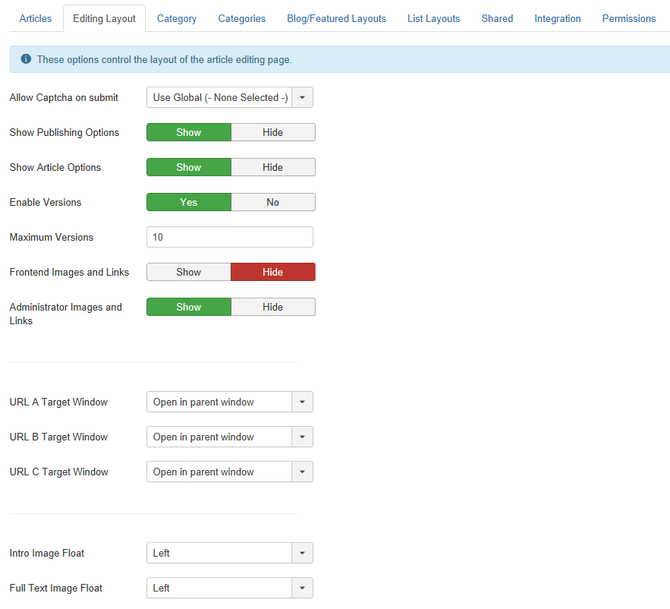670x609 pixels.
Task: Set Show Article Options to Hide
Action: [x=273, y=167]
